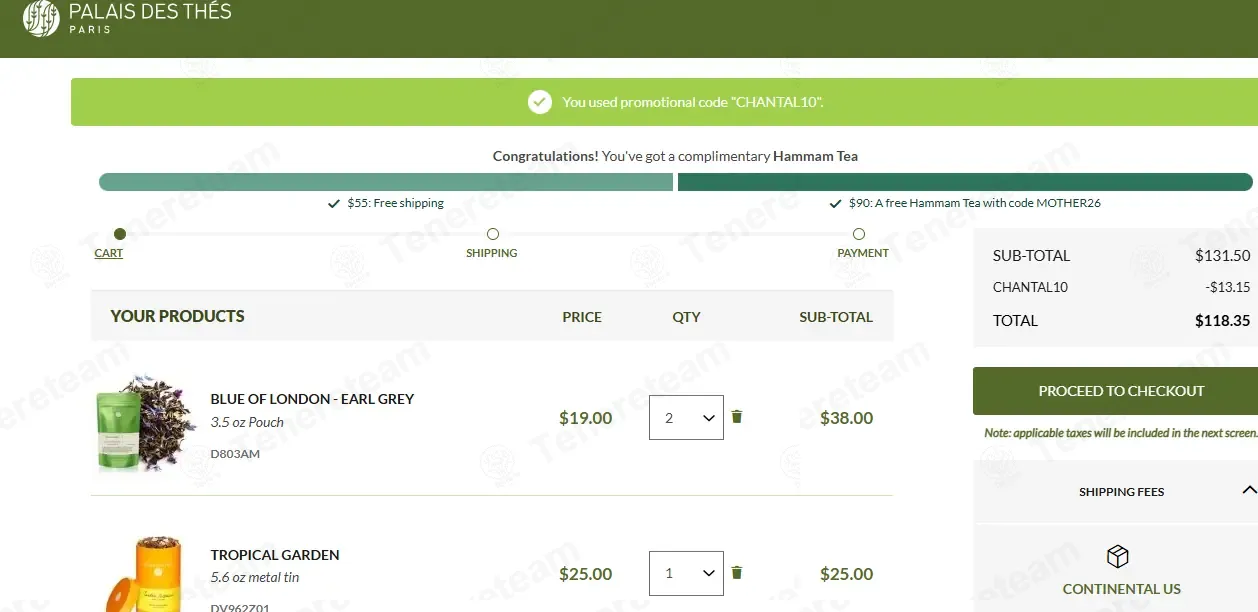Click the $55 free shipping checkmark
The width and height of the screenshot is (1258, 612).
click(334, 203)
